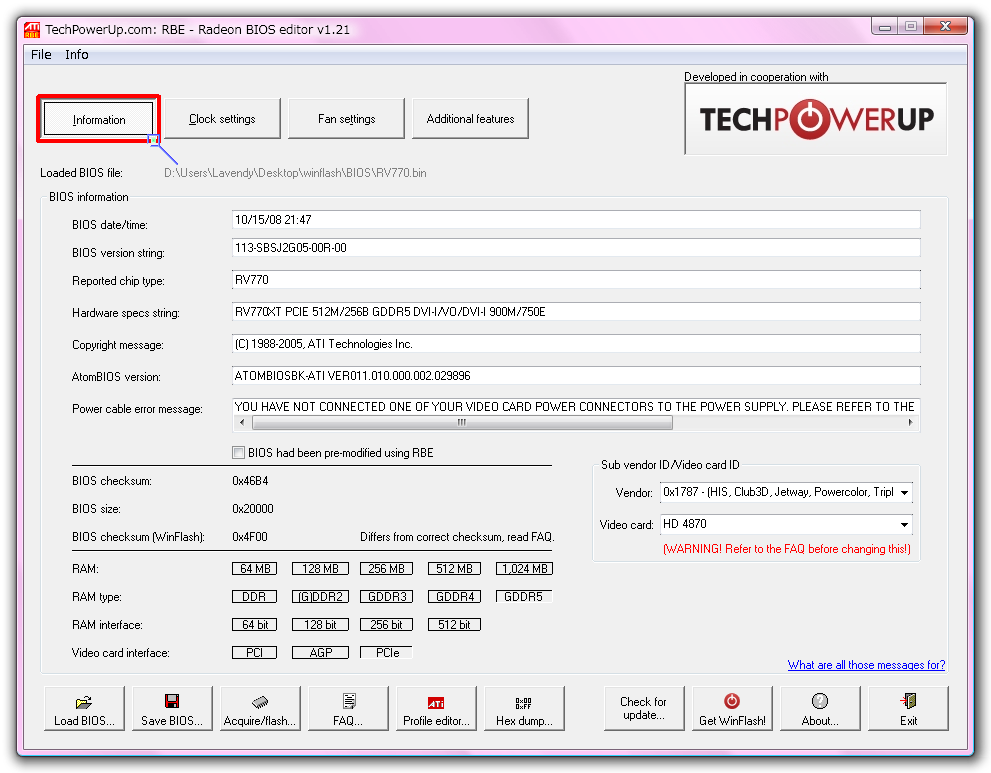
Task: Switch to Fan settings tab
Action: point(346,119)
